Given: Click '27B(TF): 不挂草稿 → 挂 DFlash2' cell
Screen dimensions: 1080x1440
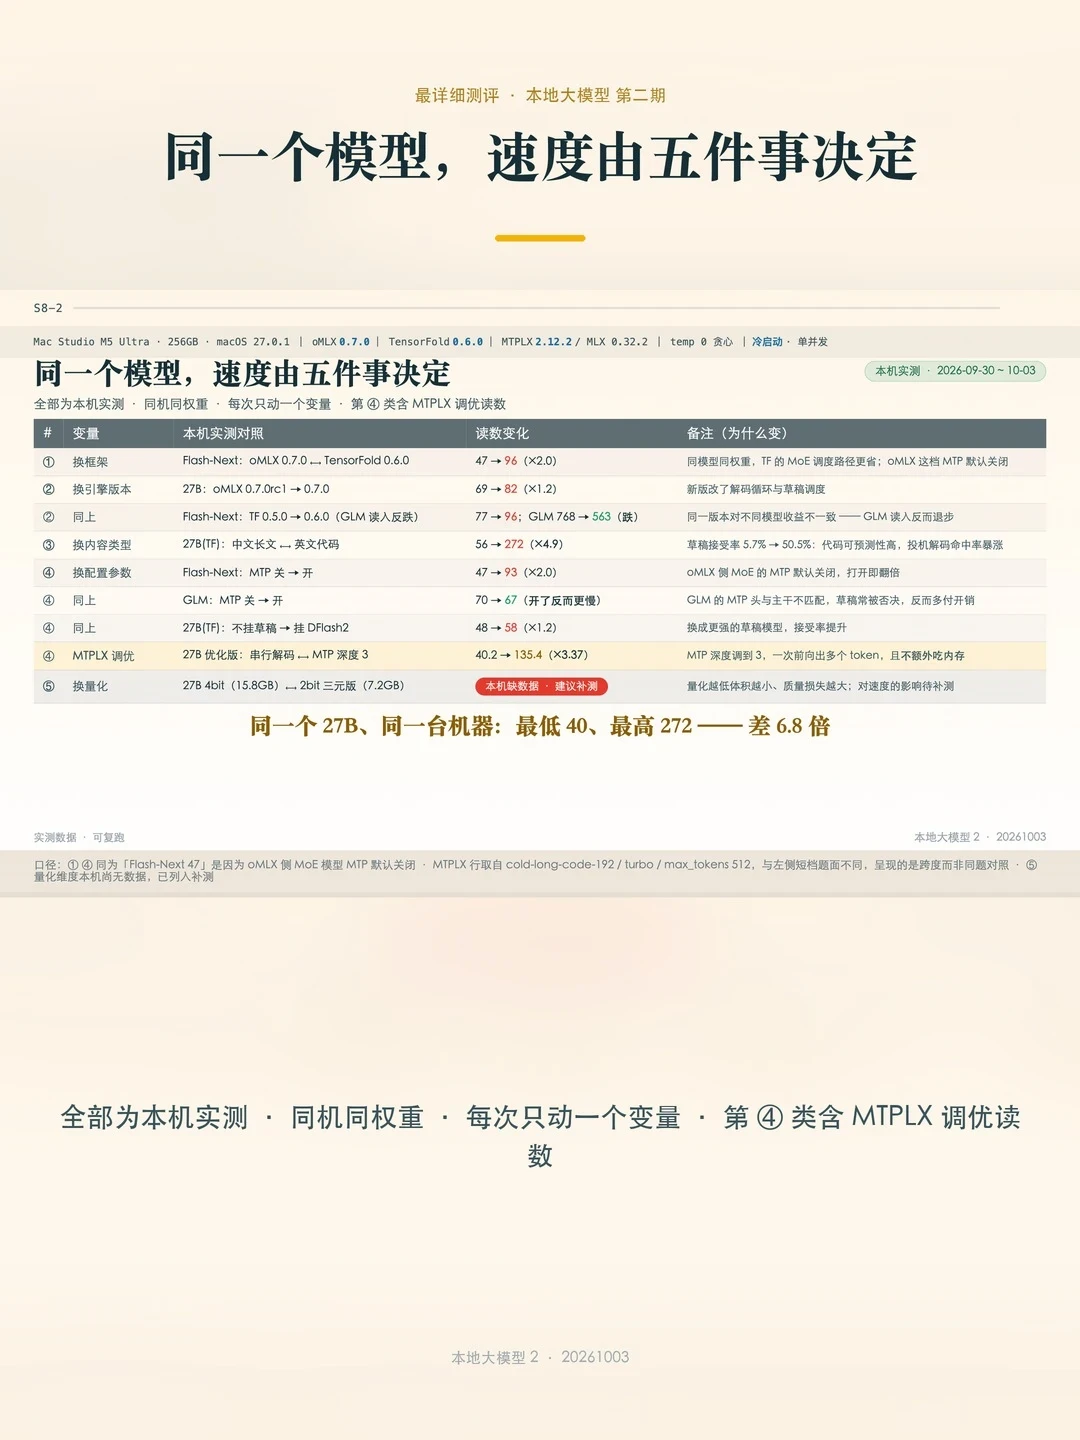Looking at the screenshot, I should (x=266, y=628).
